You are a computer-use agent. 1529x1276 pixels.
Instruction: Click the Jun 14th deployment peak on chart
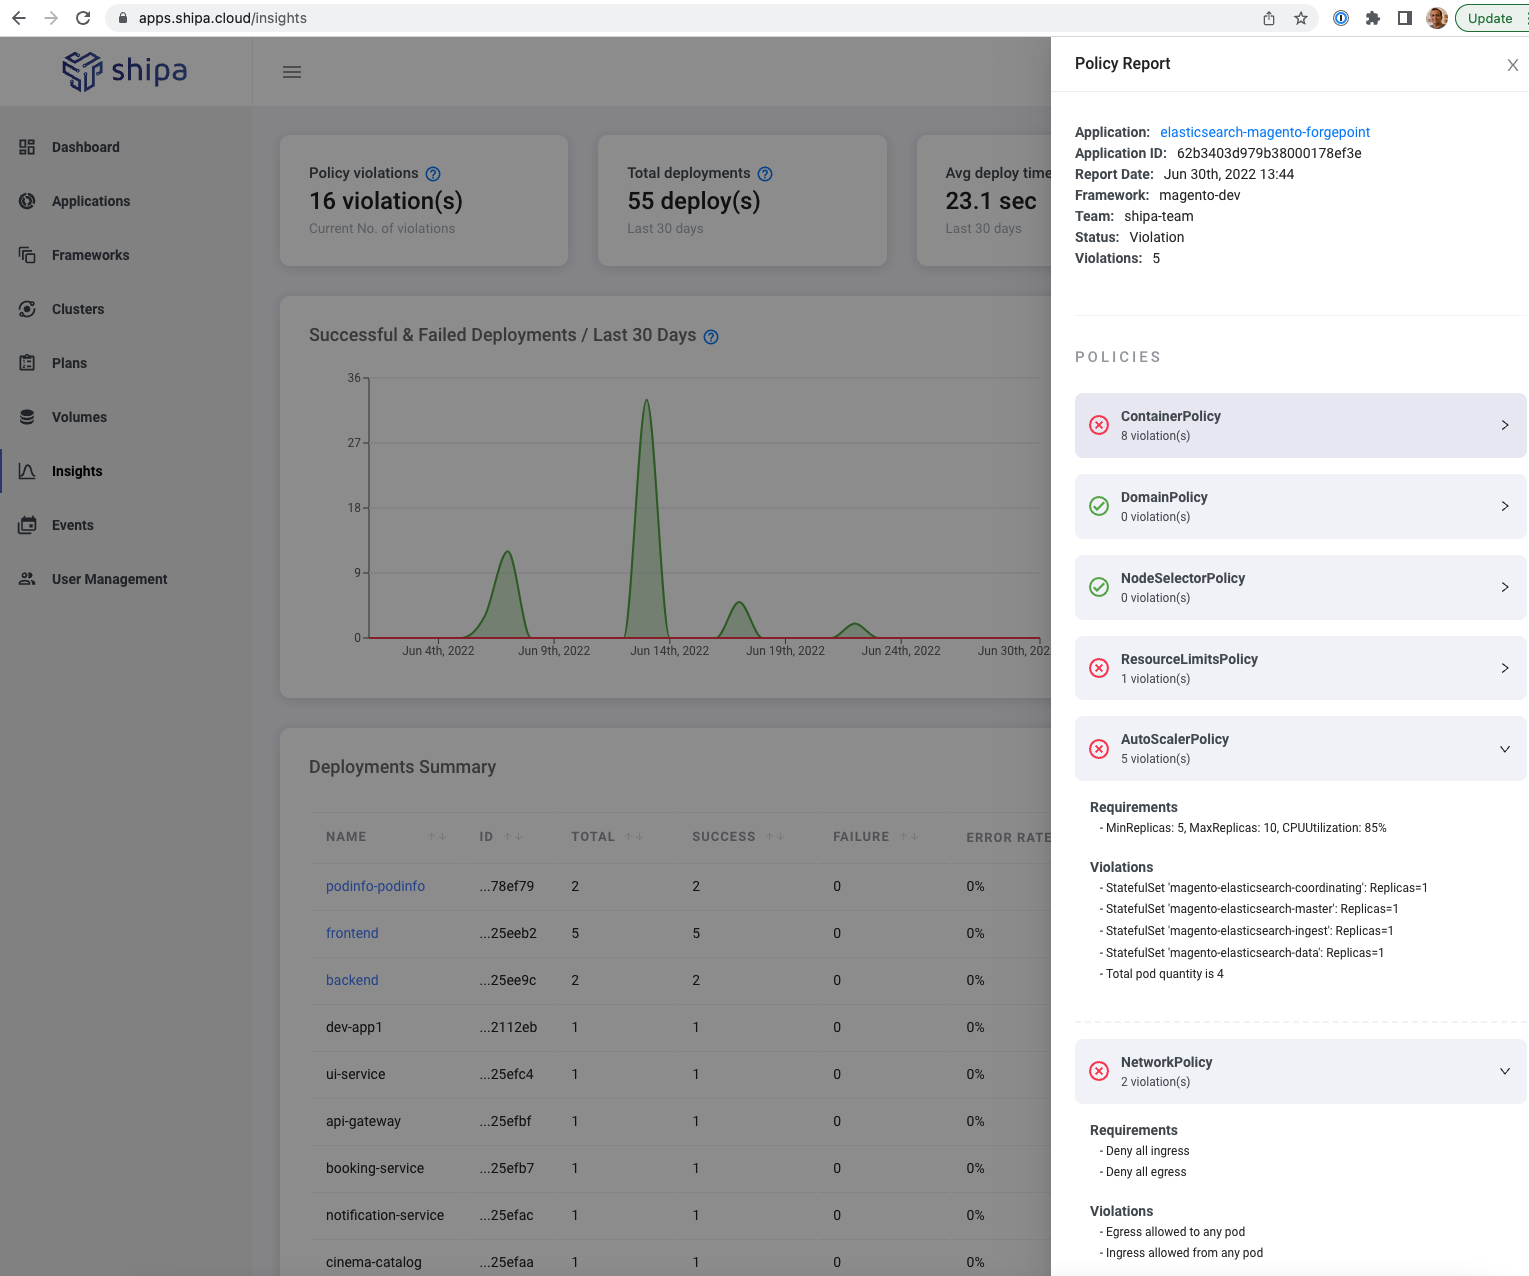tap(647, 401)
